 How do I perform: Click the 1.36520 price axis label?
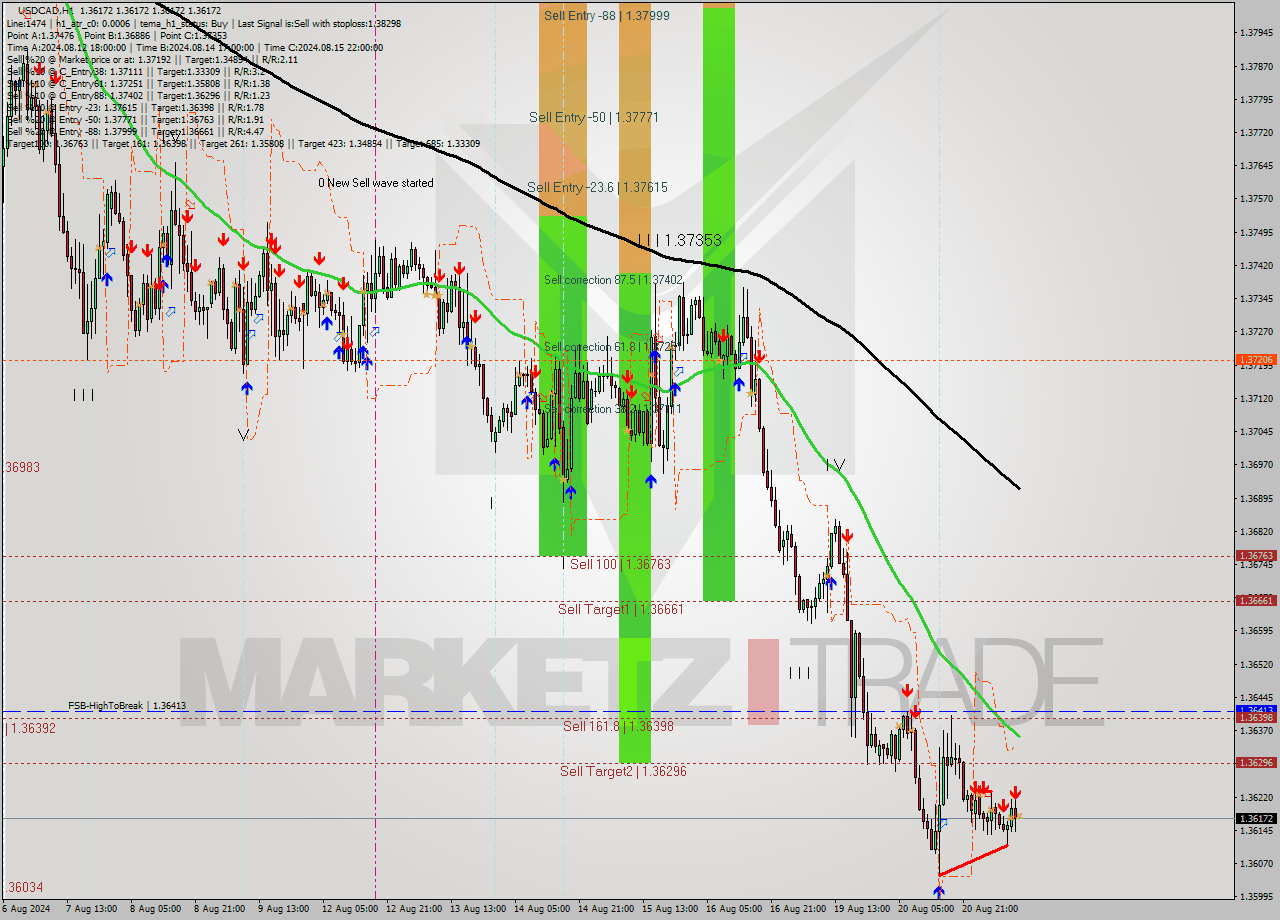[x=1255, y=664]
